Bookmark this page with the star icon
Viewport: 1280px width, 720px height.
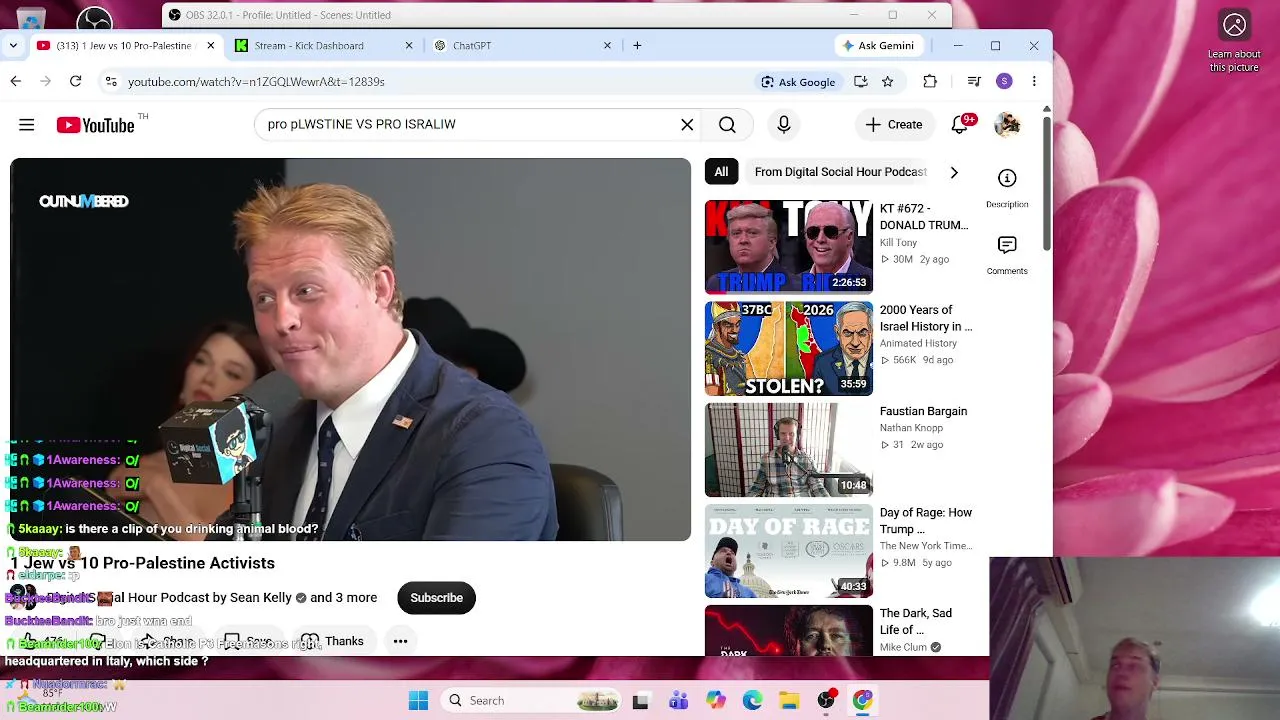pyautogui.click(x=887, y=82)
